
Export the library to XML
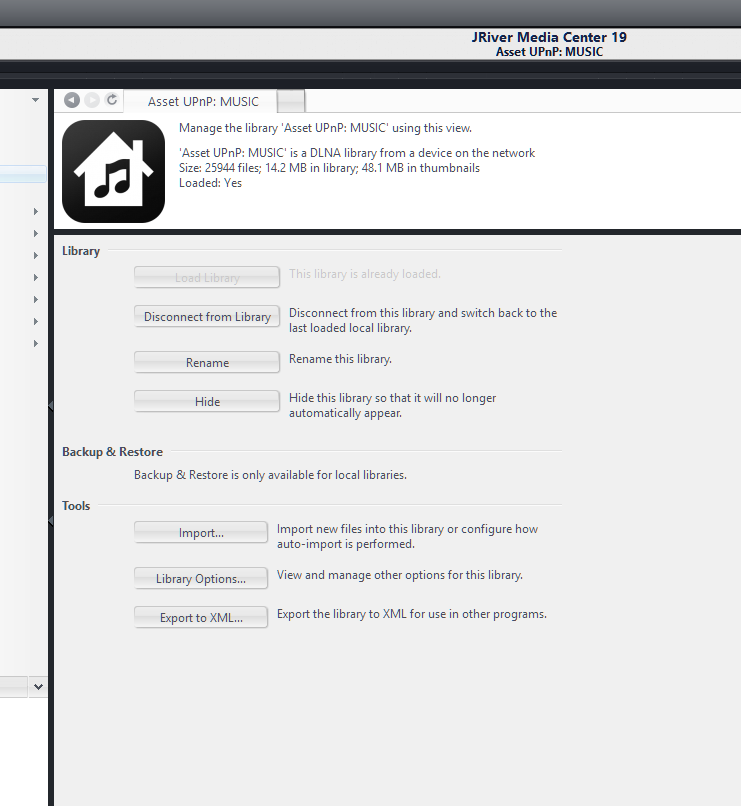click(201, 618)
